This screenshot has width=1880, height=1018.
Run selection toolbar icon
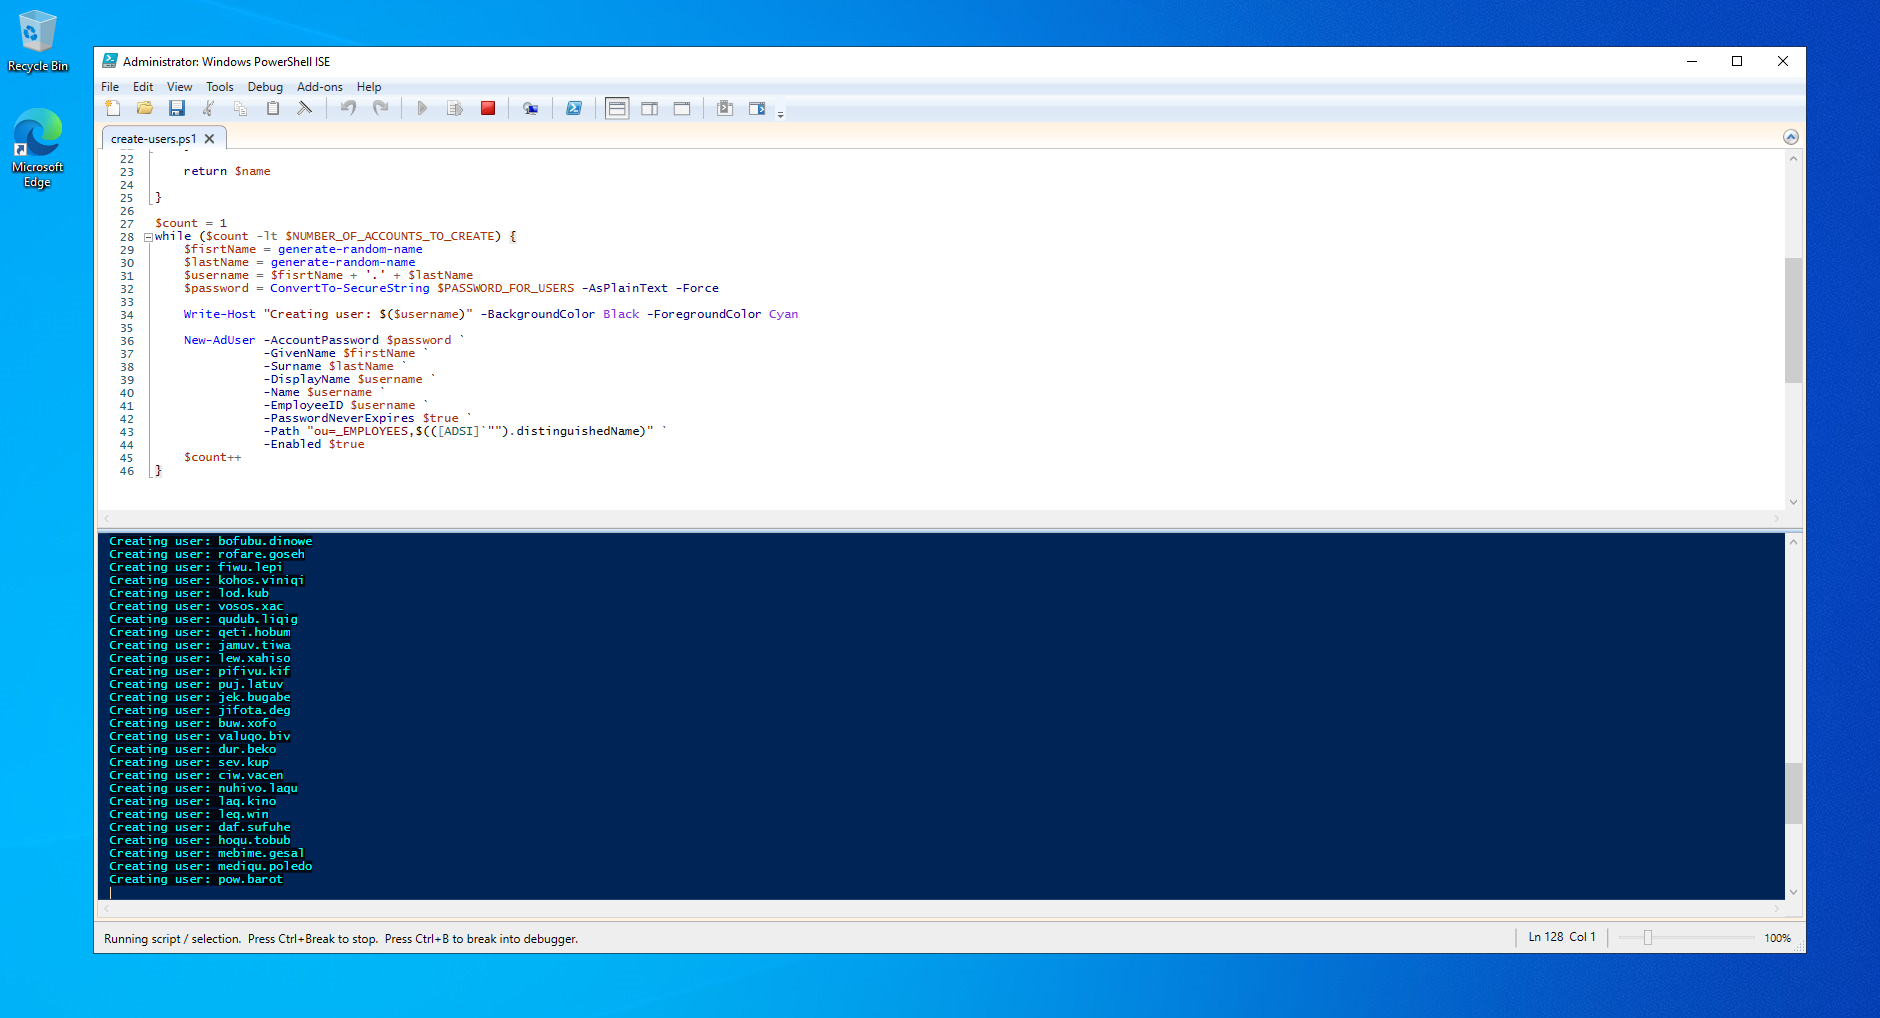[x=455, y=108]
